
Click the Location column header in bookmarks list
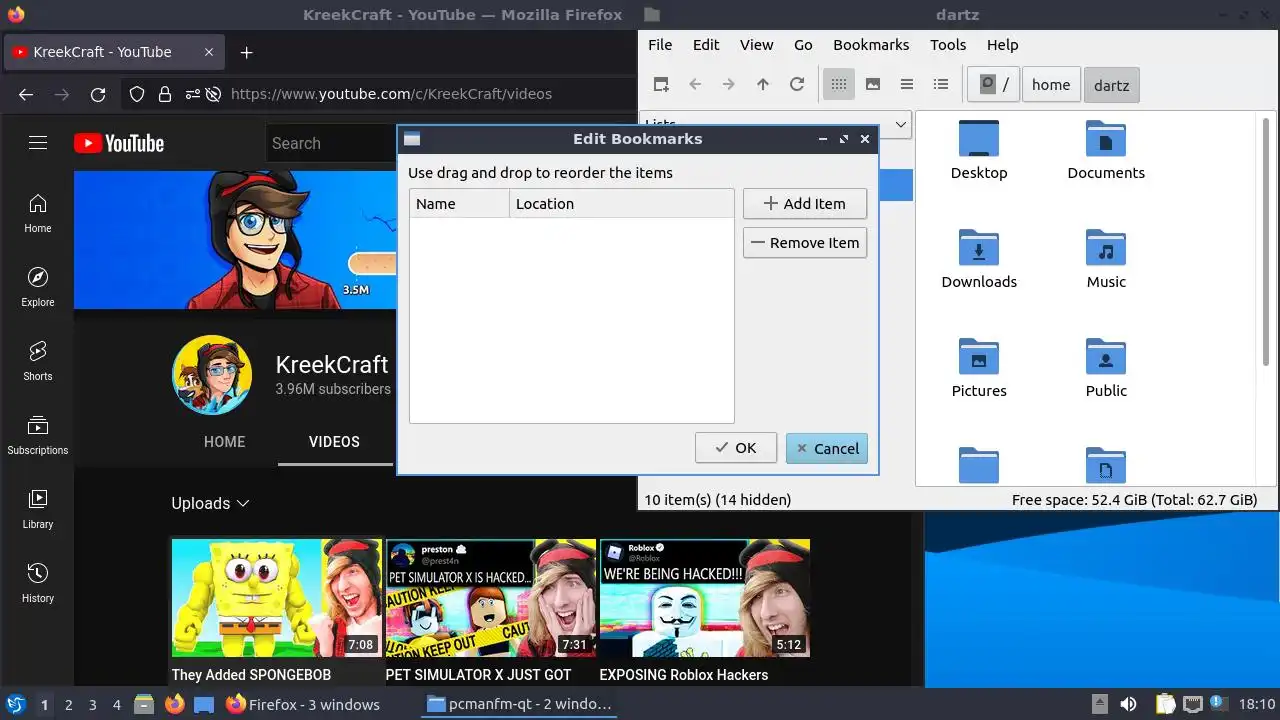click(x=622, y=204)
